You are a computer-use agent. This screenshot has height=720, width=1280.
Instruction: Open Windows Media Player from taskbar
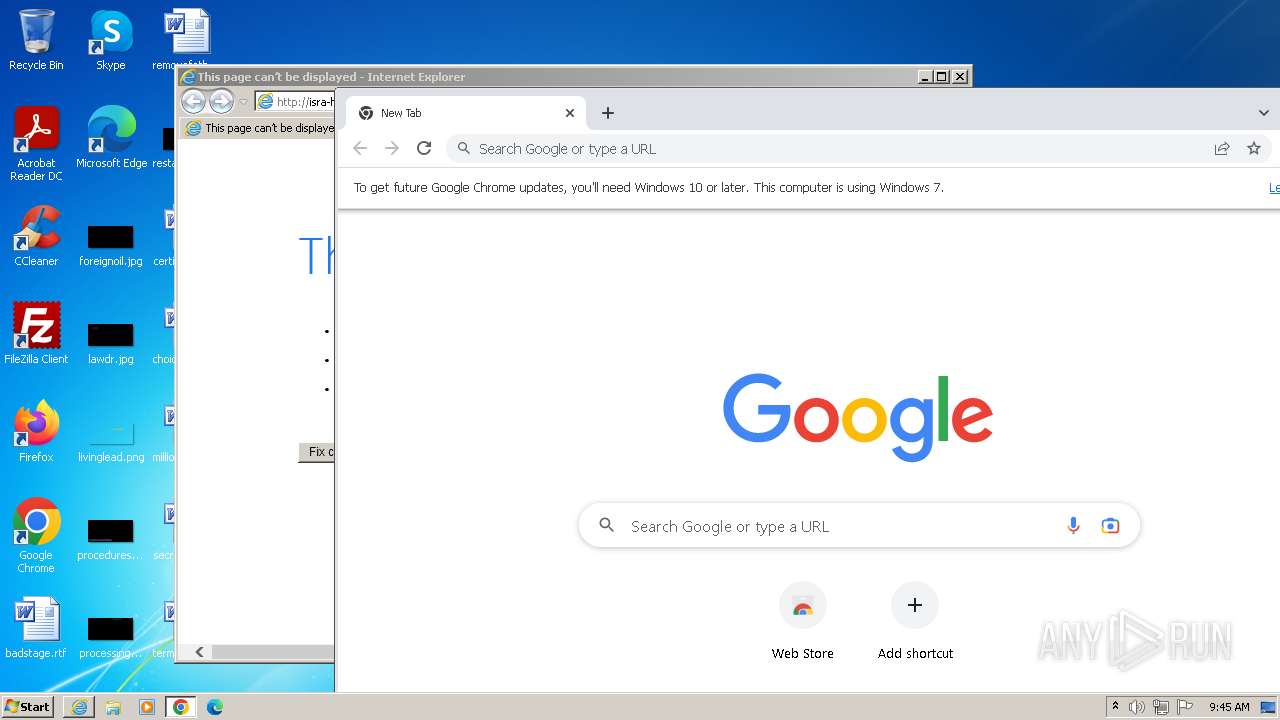(147, 707)
